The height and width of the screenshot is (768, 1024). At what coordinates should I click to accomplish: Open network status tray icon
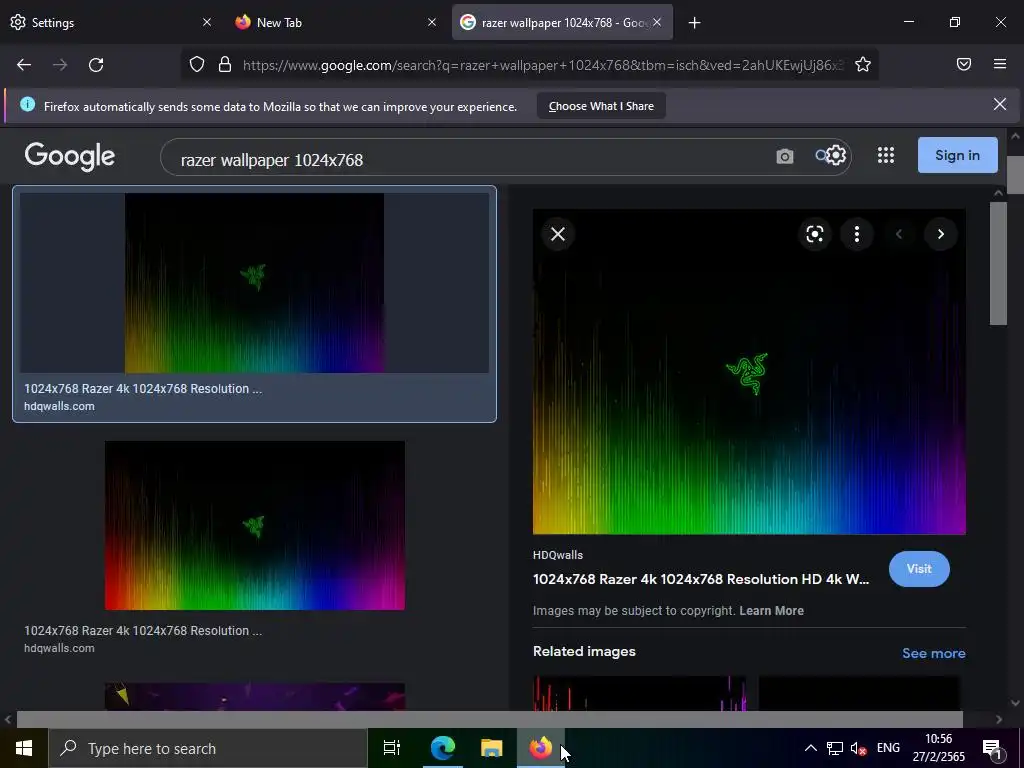pos(835,748)
